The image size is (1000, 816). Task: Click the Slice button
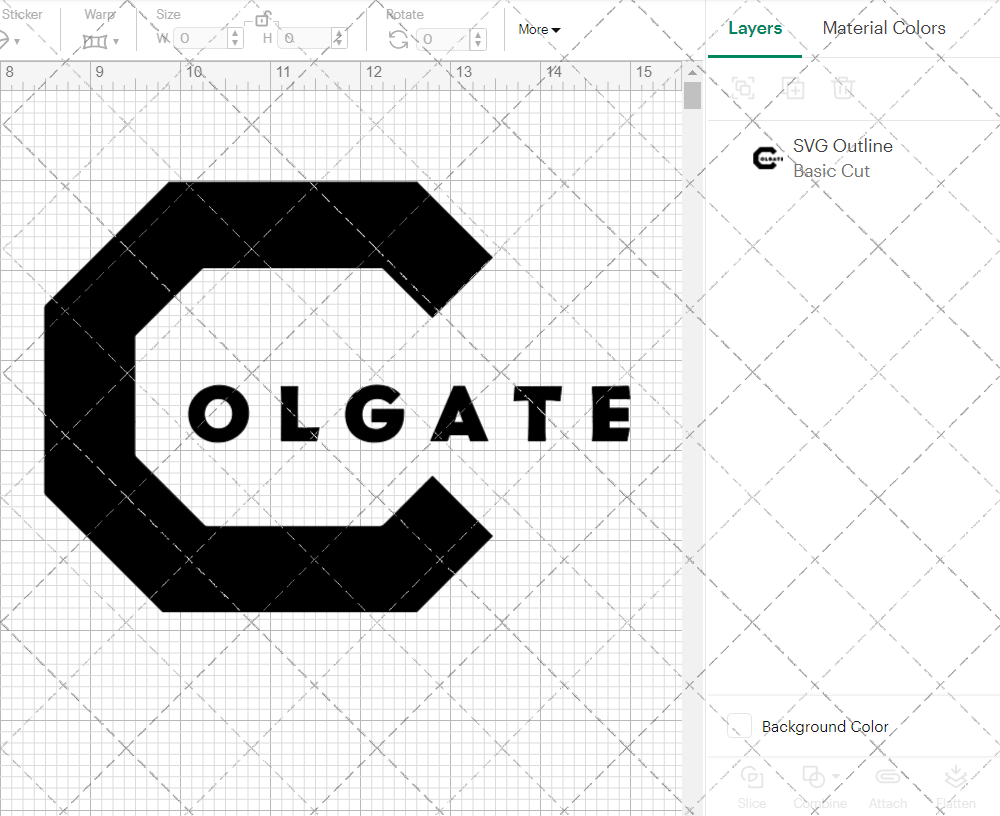(751, 788)
